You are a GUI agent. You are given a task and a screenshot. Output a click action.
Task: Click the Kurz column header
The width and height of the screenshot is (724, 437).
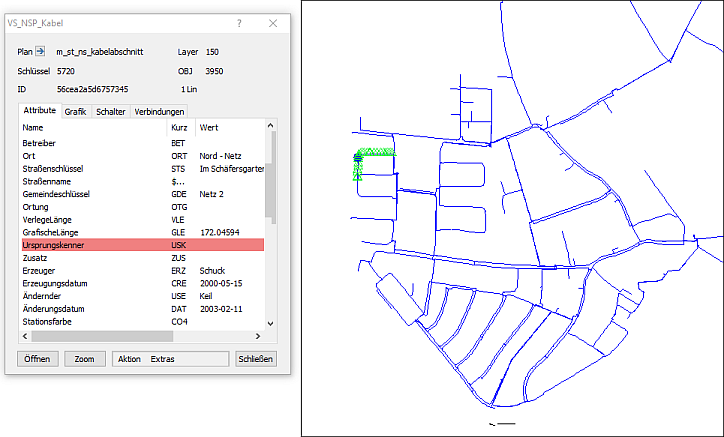tap(181, 128)
